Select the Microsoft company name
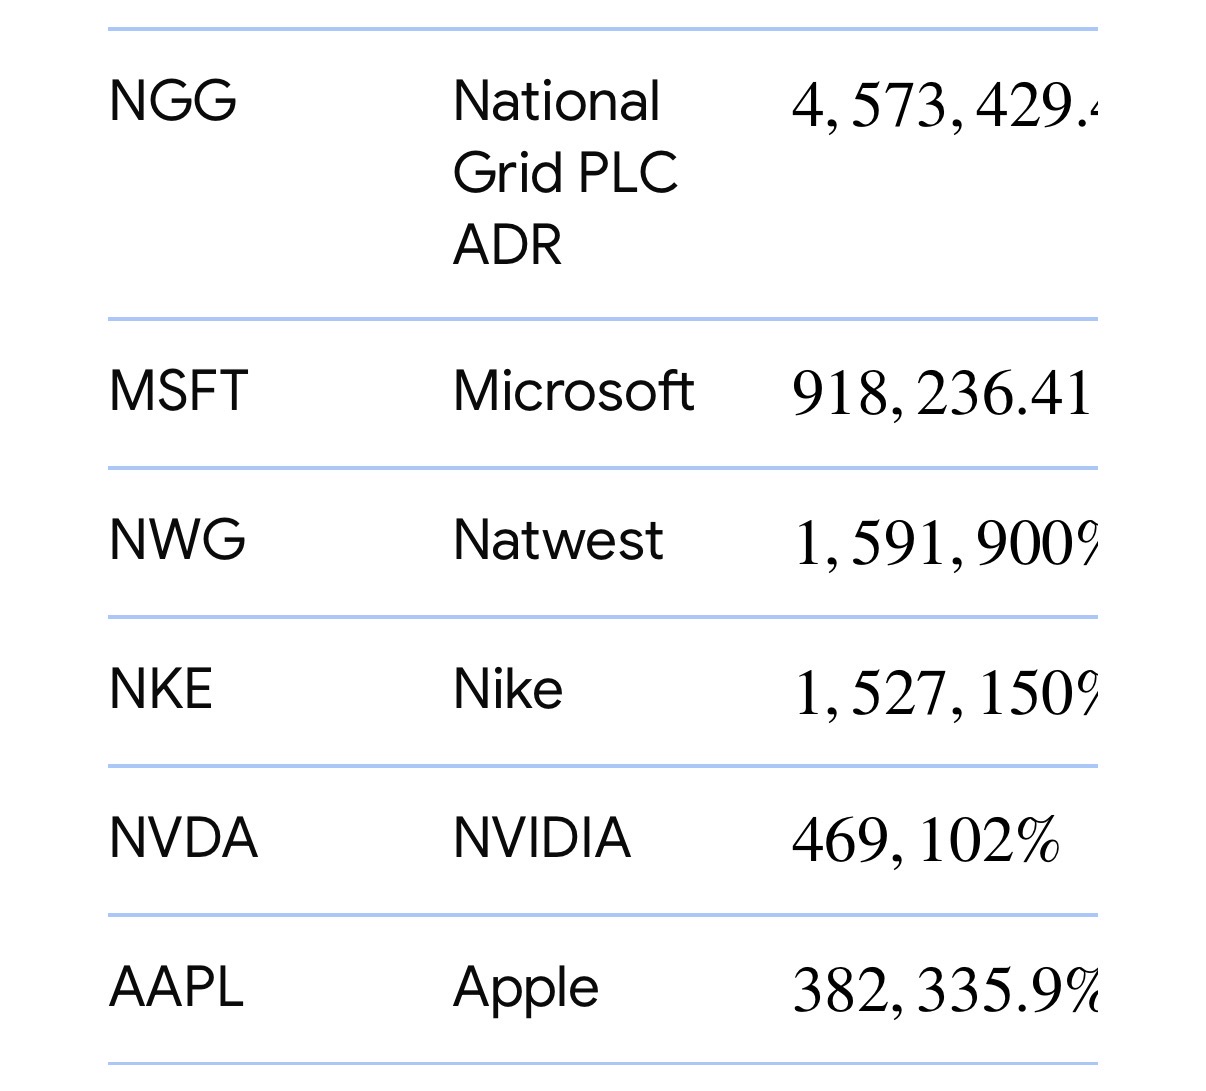 point(573,391)
